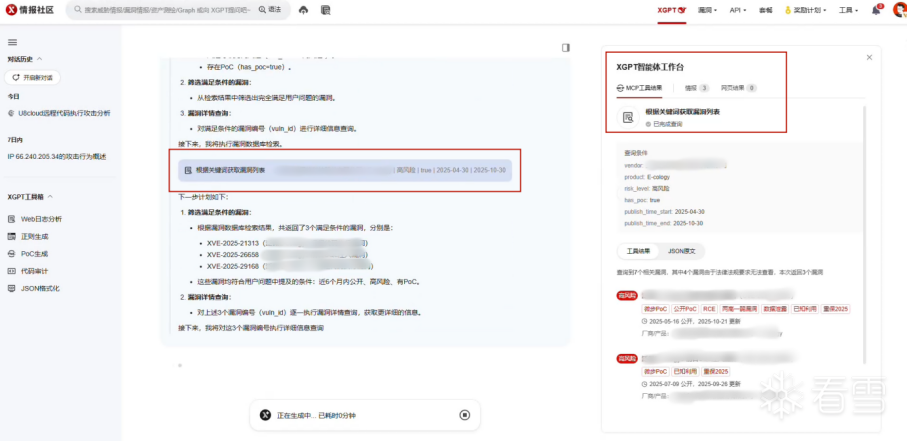
Task: Close the XGPT智能体工作台 panel
Action: coord(869,58)
